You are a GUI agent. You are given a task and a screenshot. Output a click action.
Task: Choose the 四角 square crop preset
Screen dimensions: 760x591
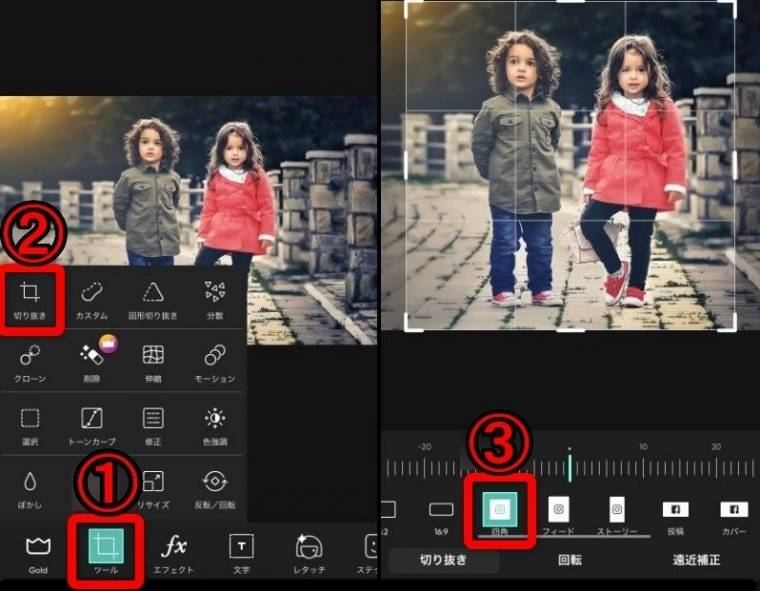500,514
